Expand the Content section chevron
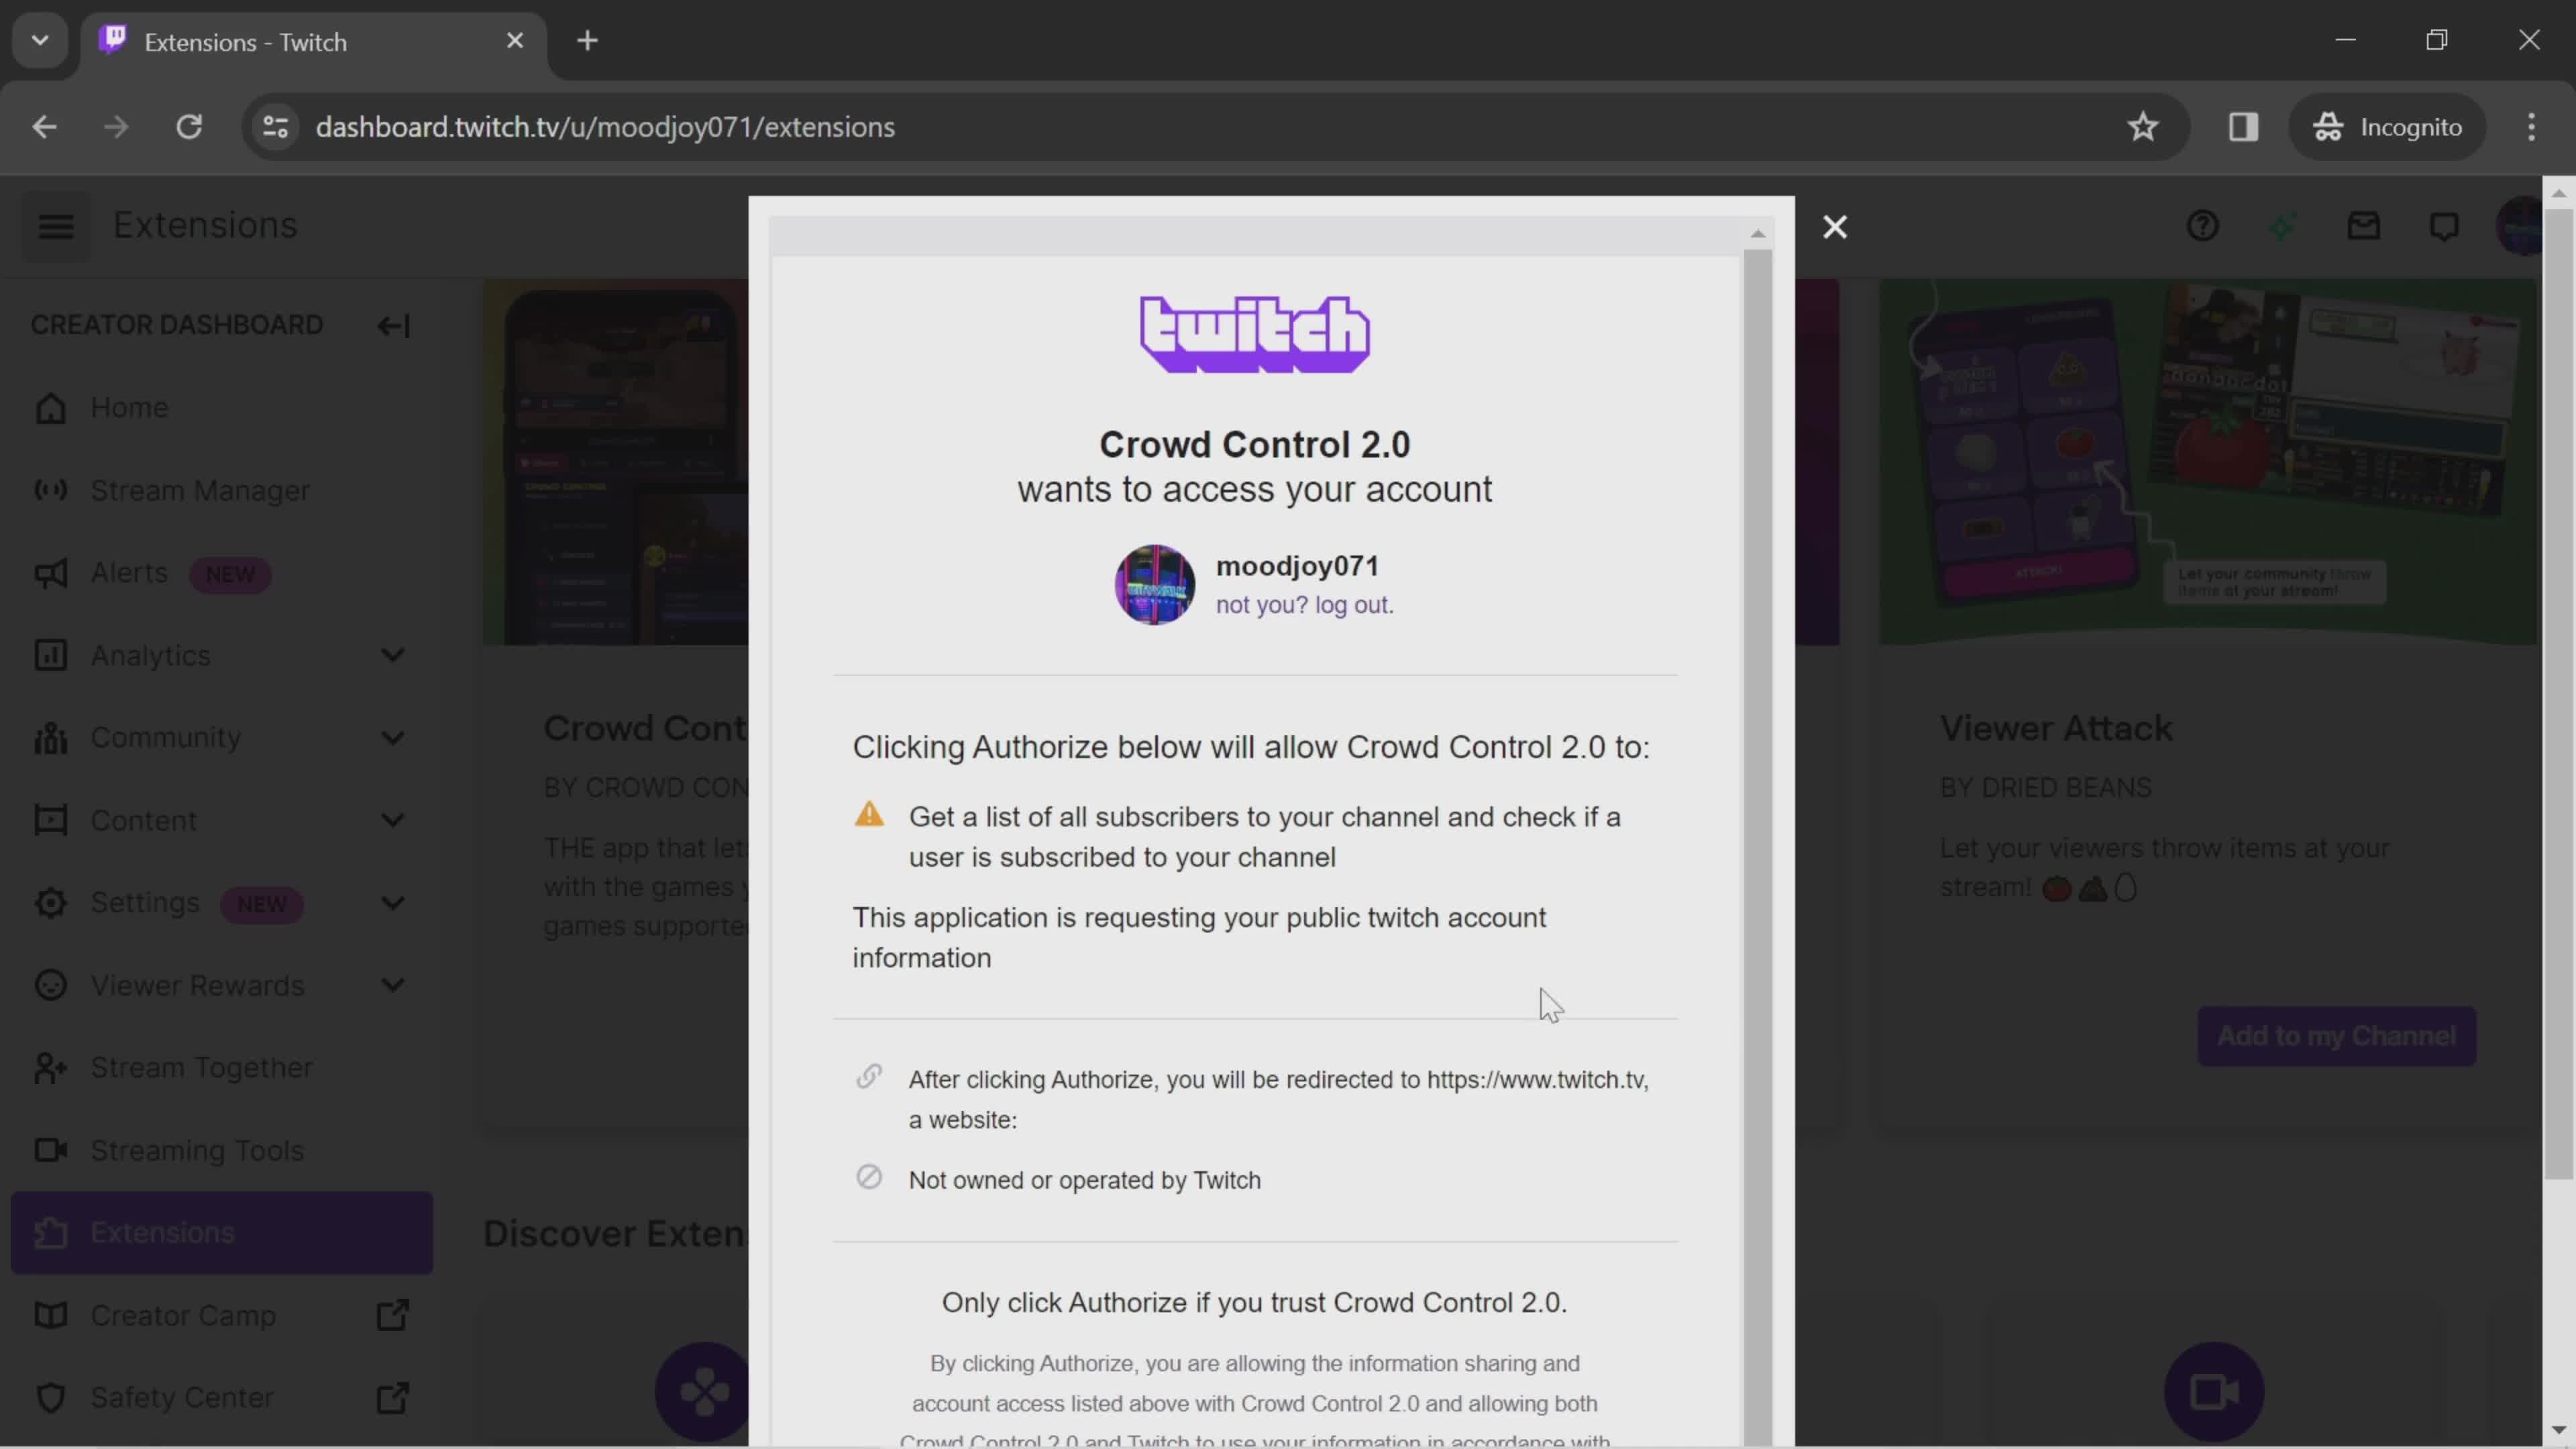2576x1449 pixels. click(393, 820)
